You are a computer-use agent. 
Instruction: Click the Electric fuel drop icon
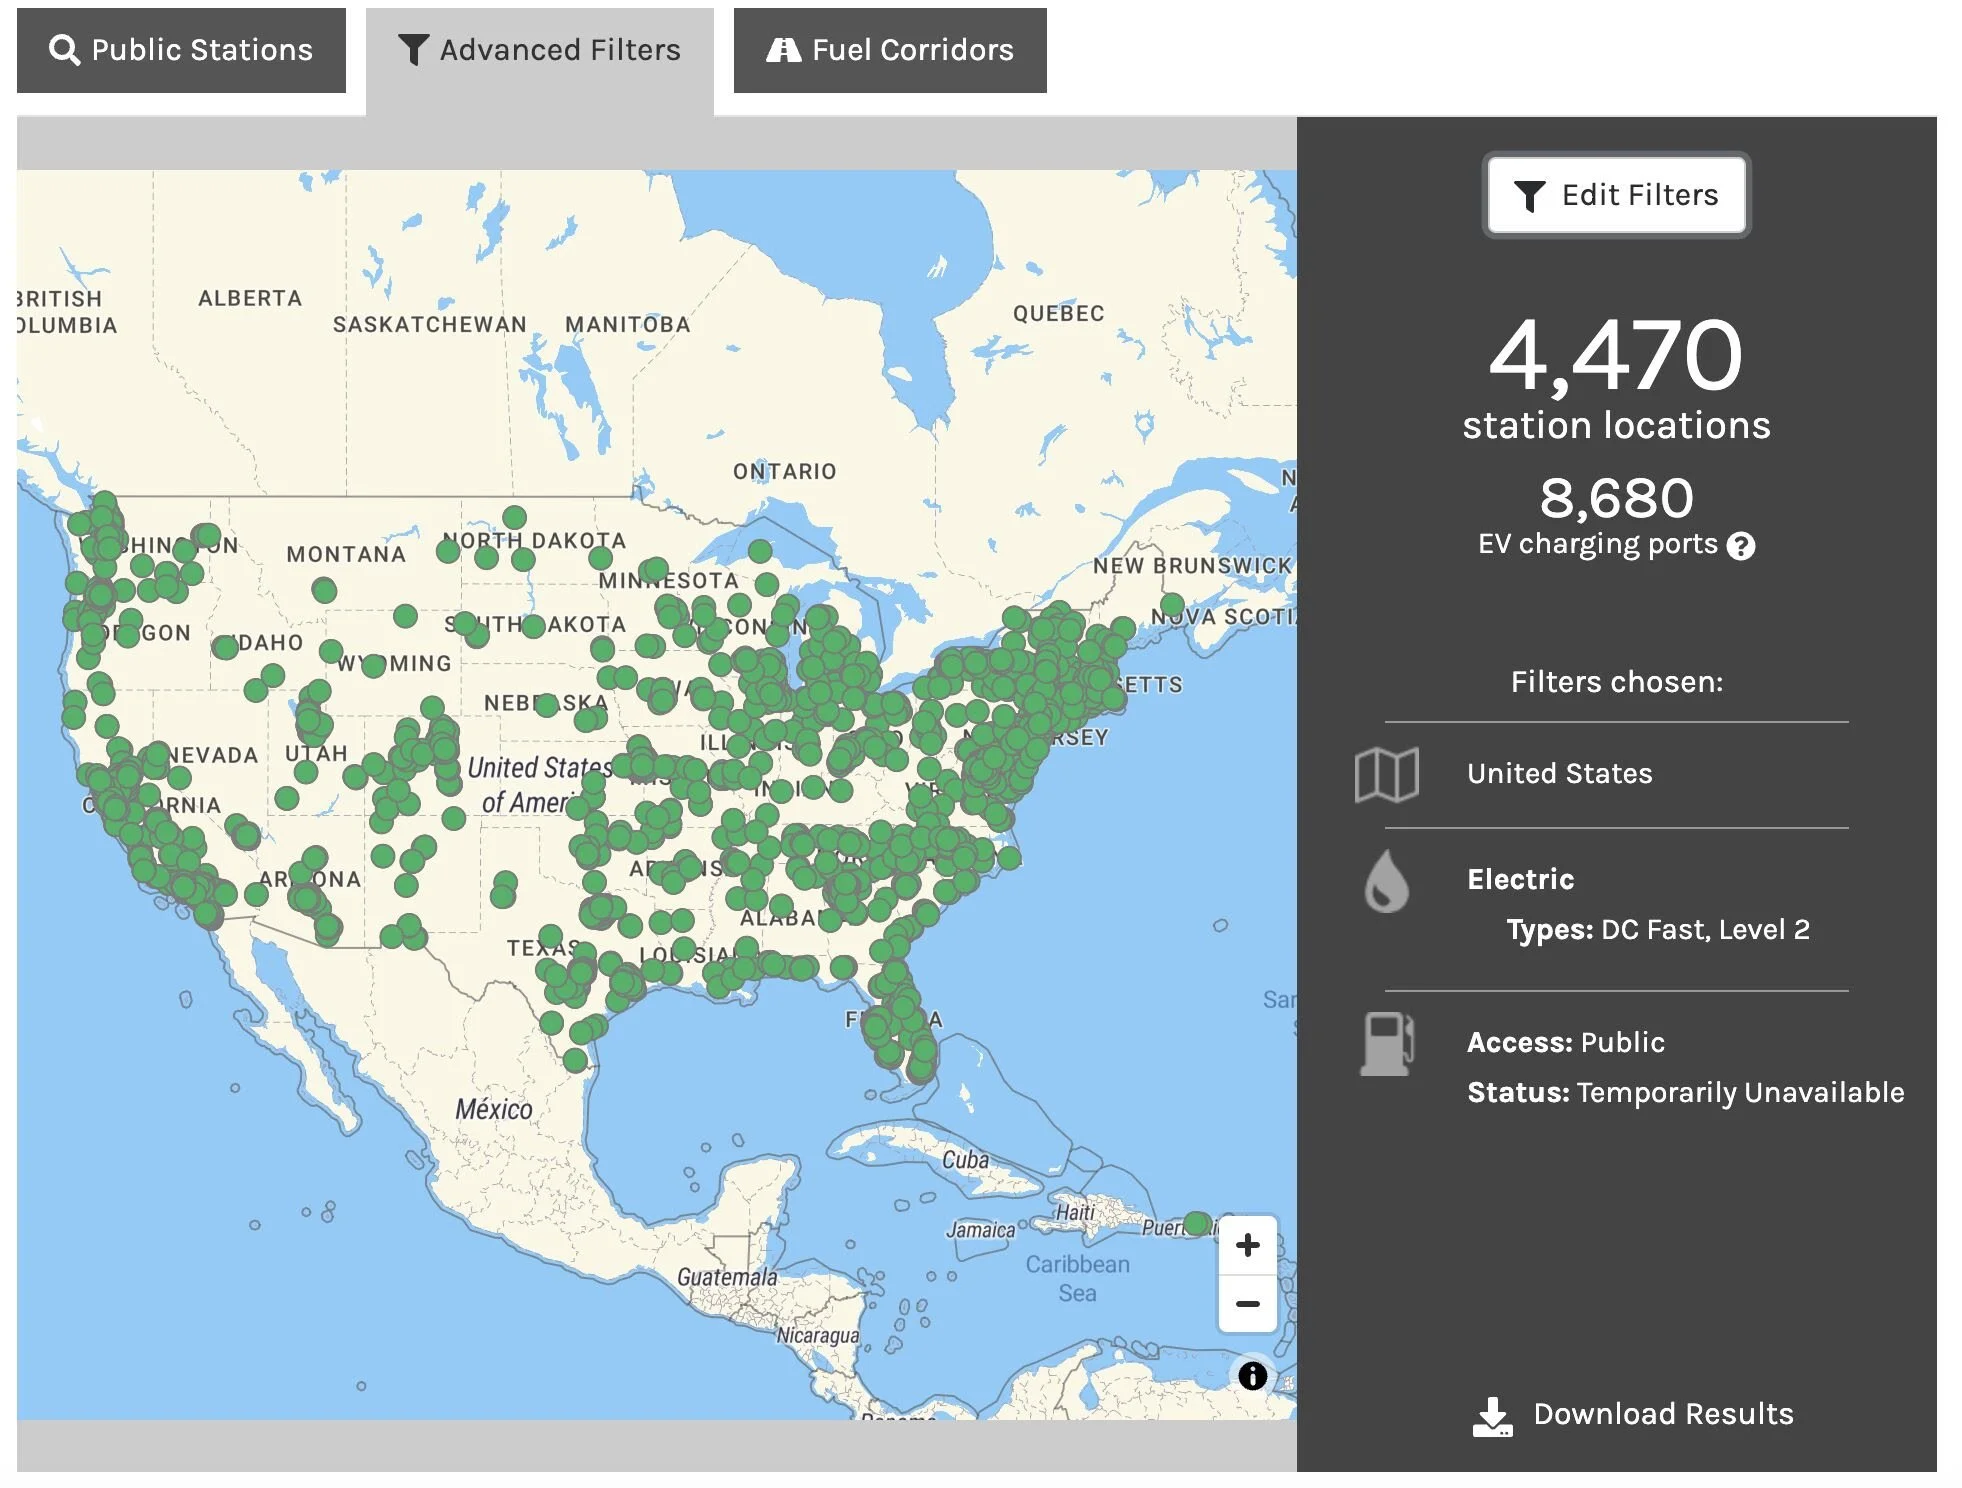tap(1386, 882)
